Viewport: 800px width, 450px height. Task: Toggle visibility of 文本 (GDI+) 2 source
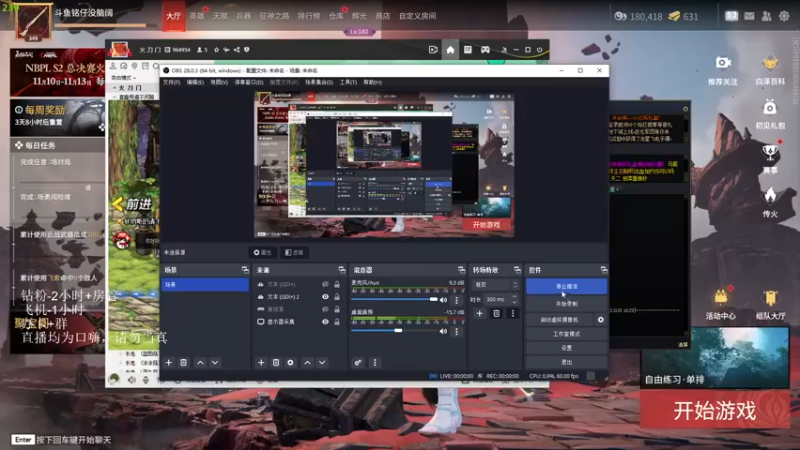tap(325, 296)
